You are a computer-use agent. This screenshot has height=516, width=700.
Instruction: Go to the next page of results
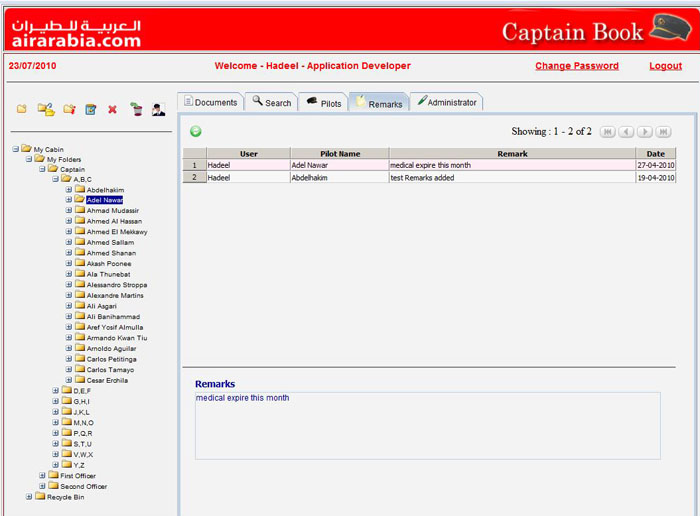point(645,132)
